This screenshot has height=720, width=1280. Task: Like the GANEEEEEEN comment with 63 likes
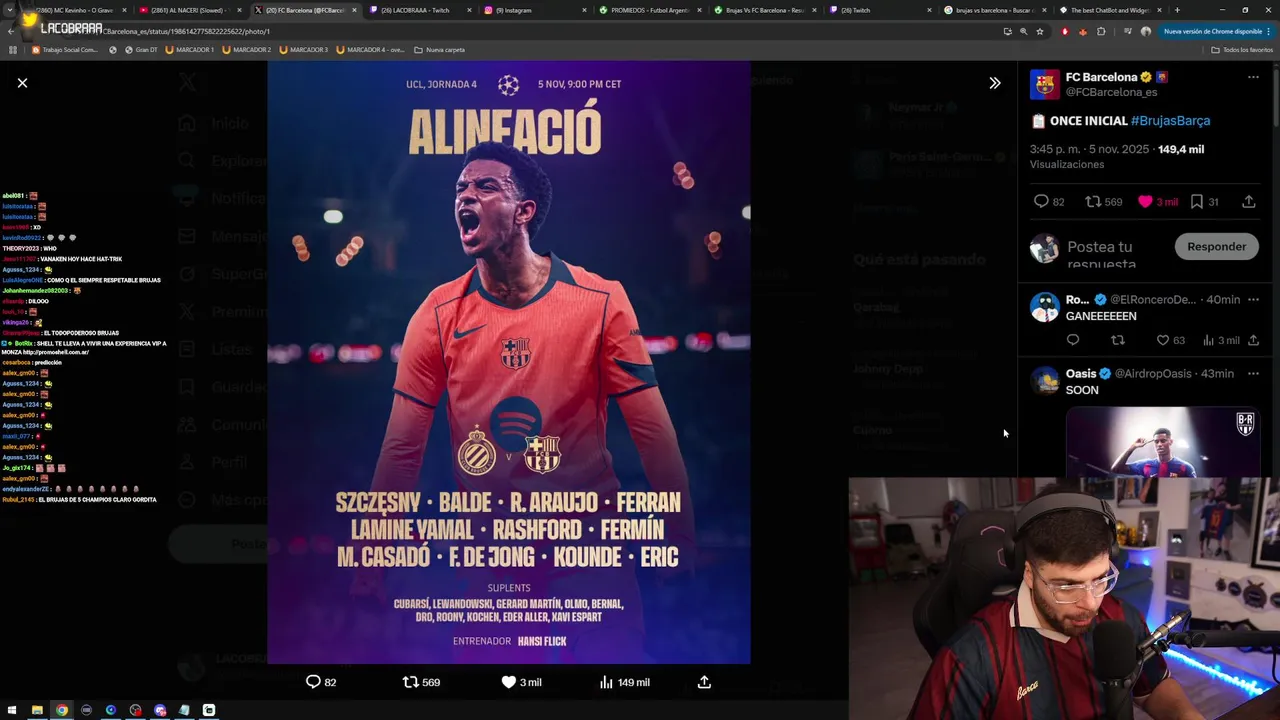click(1163, 340)
